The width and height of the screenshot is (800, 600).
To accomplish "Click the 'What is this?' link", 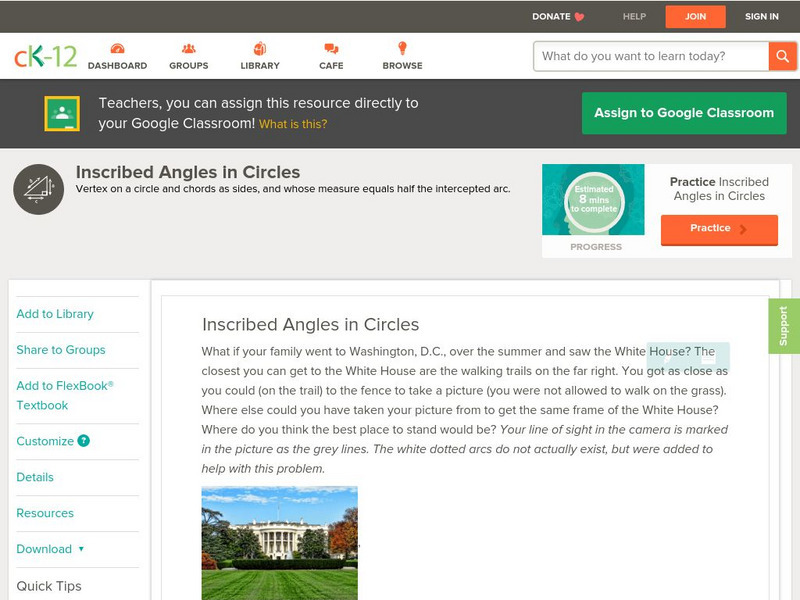I will coord(293,124).
